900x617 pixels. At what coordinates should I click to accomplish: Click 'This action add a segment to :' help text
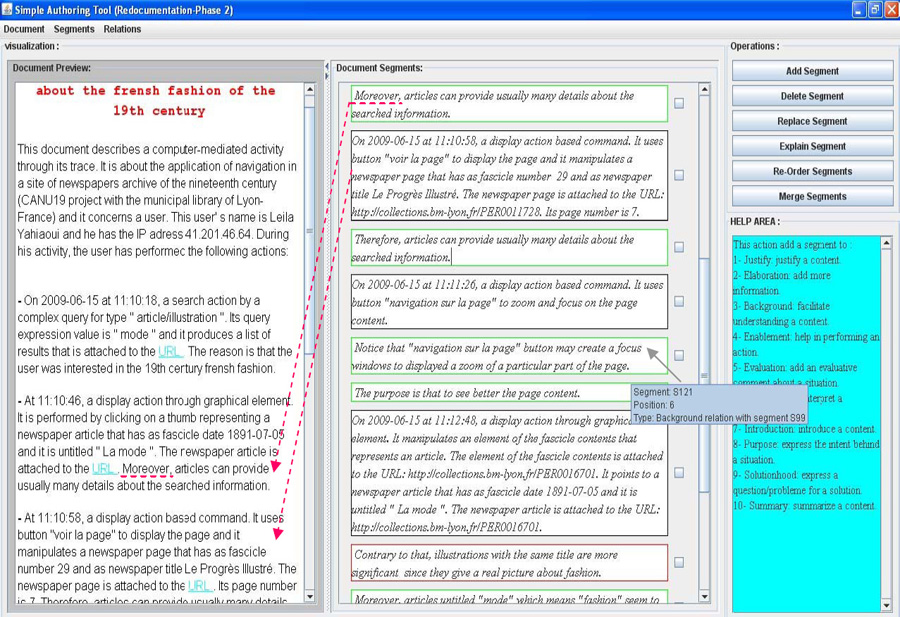(792, 244)
